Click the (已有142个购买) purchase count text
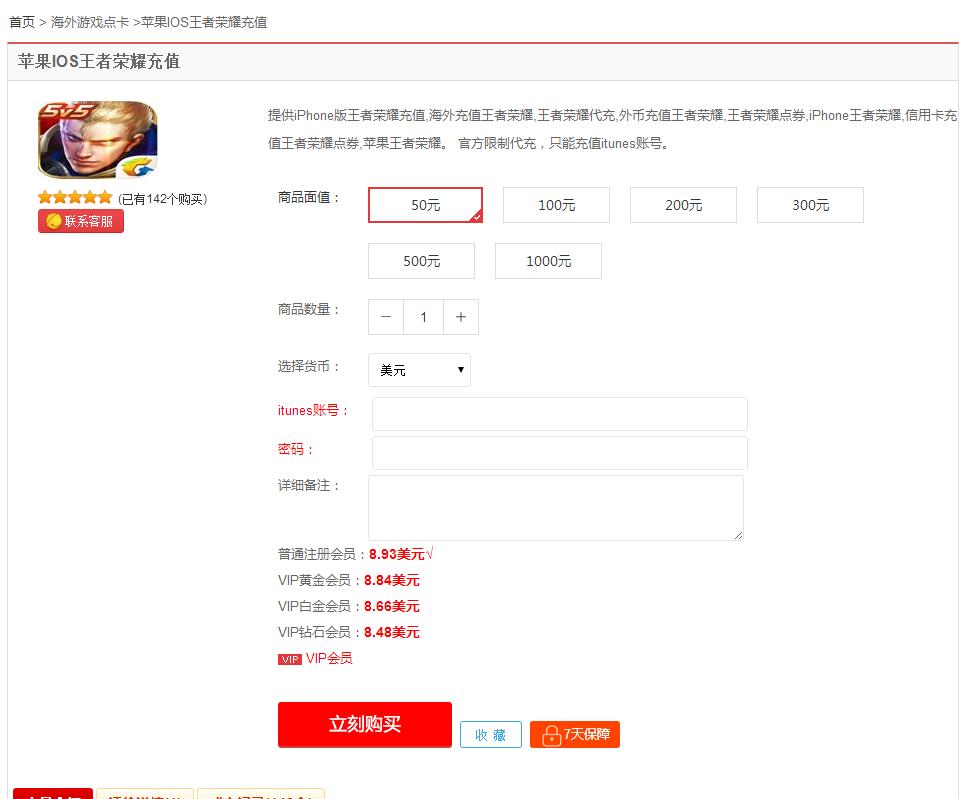962x799 pixels. (163, 199)
